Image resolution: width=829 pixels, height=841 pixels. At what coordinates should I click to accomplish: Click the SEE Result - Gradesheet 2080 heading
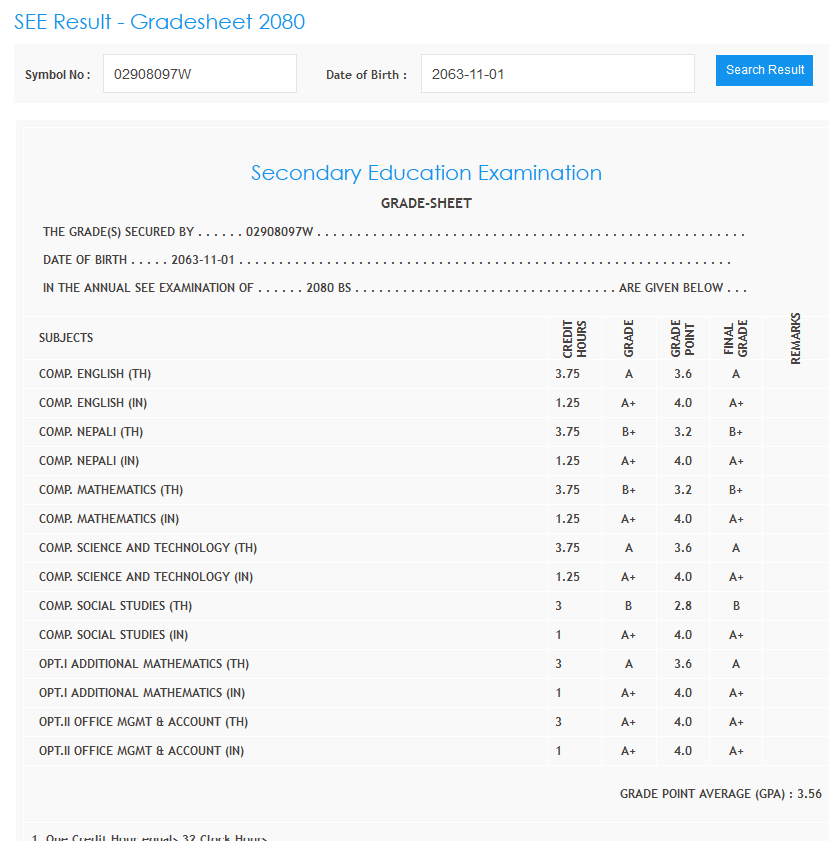[159, 22]
